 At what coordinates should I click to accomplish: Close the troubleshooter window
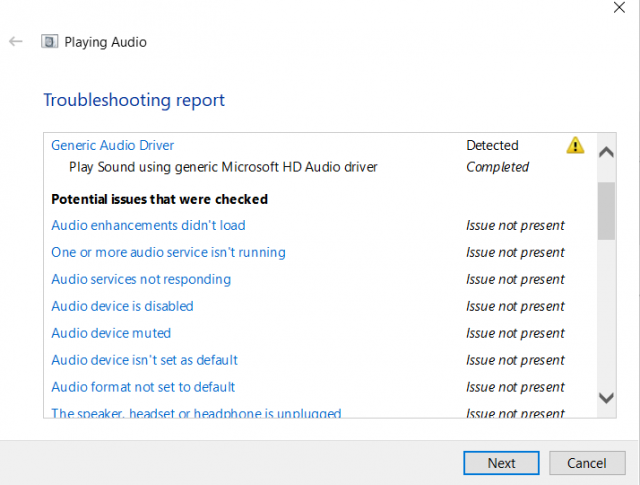(x=619, y=7)
